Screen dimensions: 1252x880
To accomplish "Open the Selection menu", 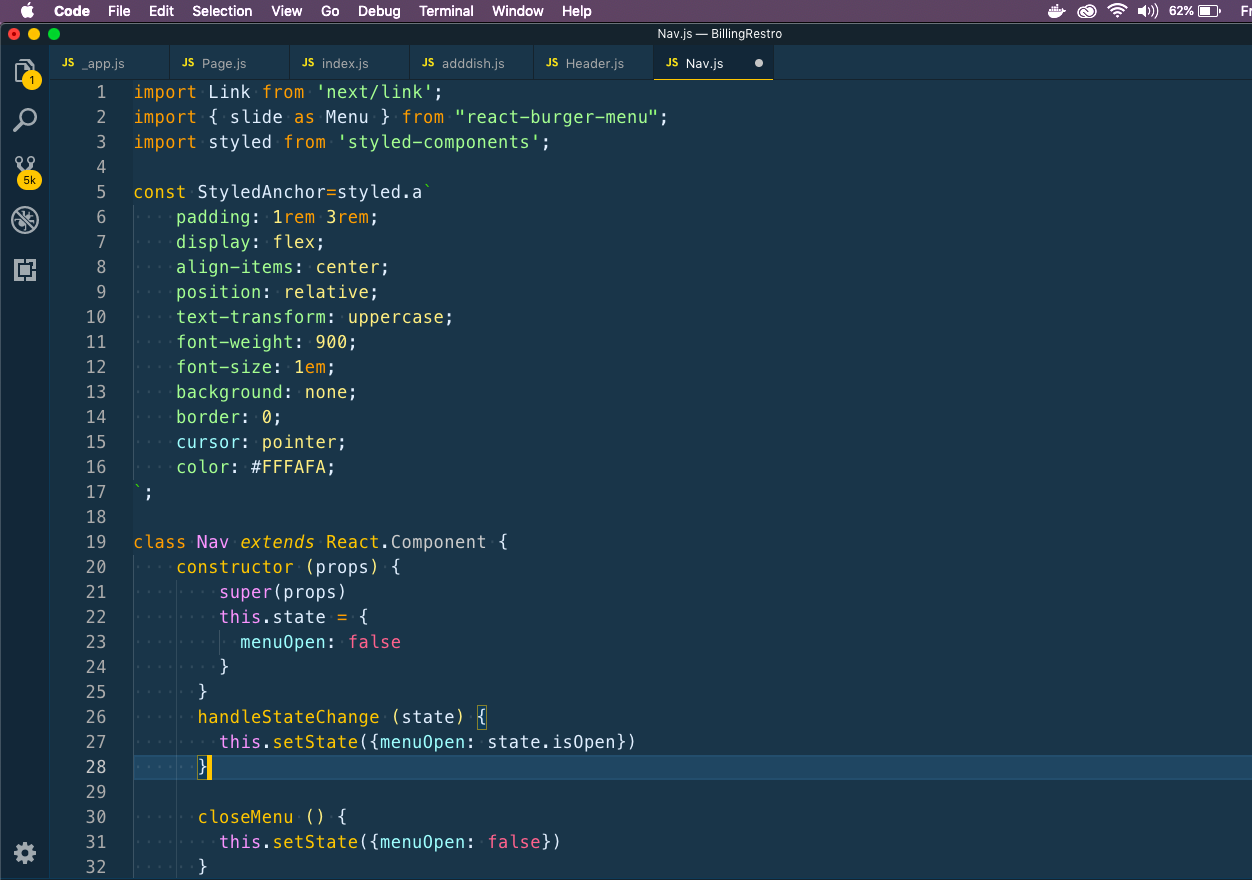I will click(222, 11).
